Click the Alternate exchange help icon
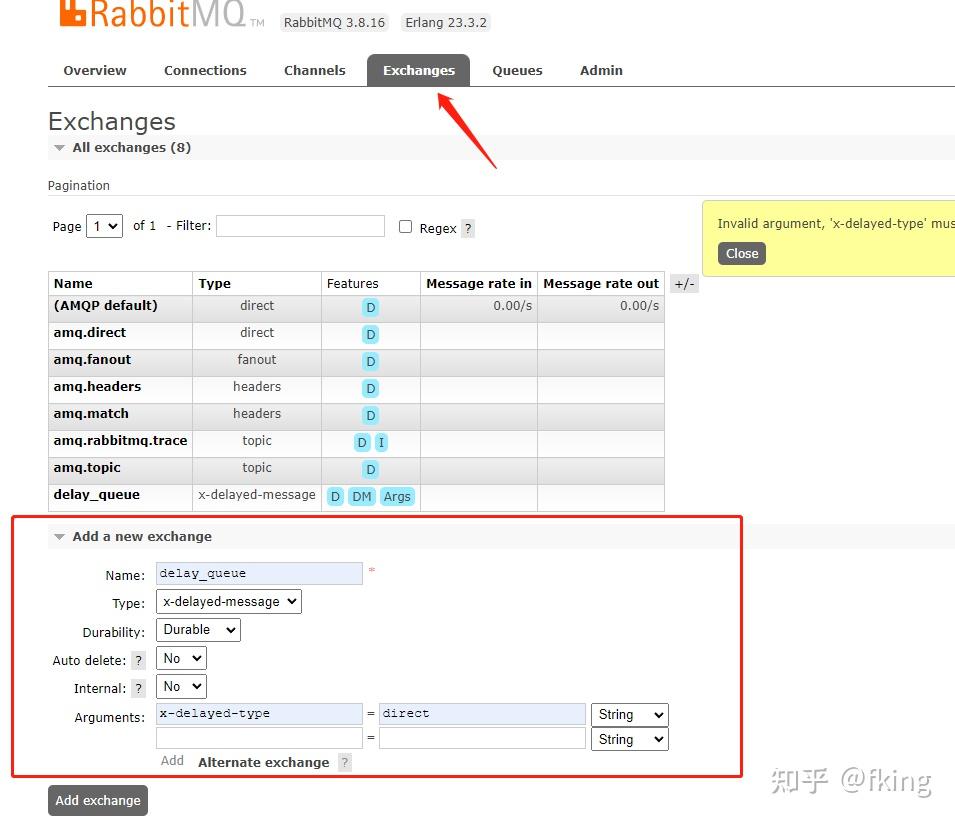The height and width of the screenshot is (824, 955). (344, 762)
